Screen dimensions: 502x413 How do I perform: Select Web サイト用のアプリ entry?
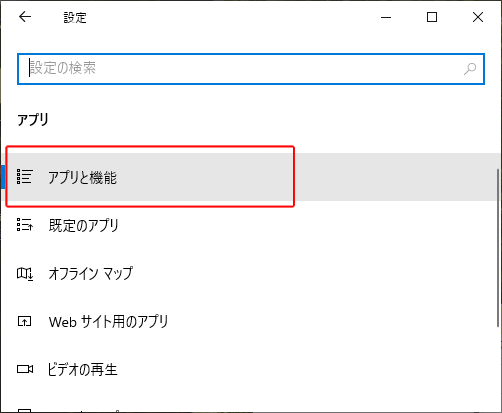click(249, 322)
